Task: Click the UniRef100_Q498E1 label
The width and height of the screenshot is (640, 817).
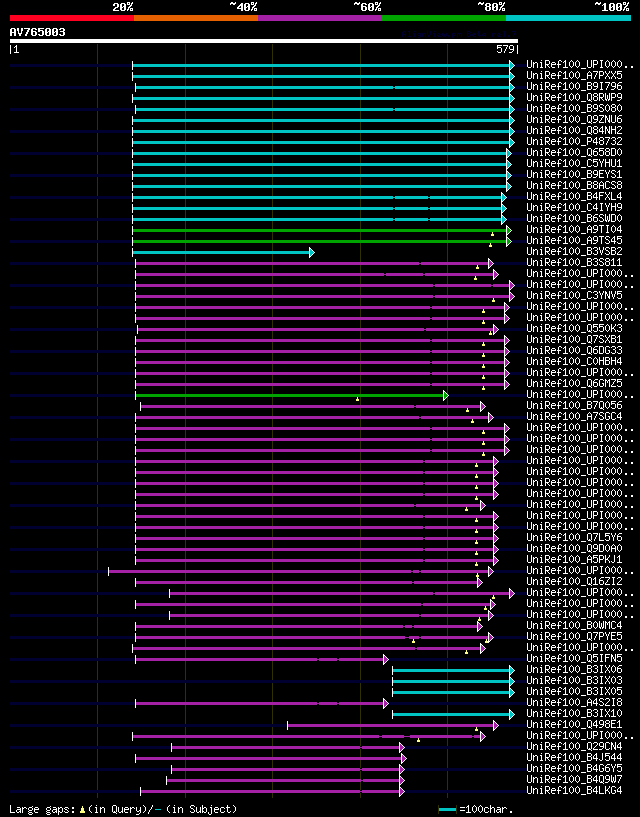Action: coord(574,725)
